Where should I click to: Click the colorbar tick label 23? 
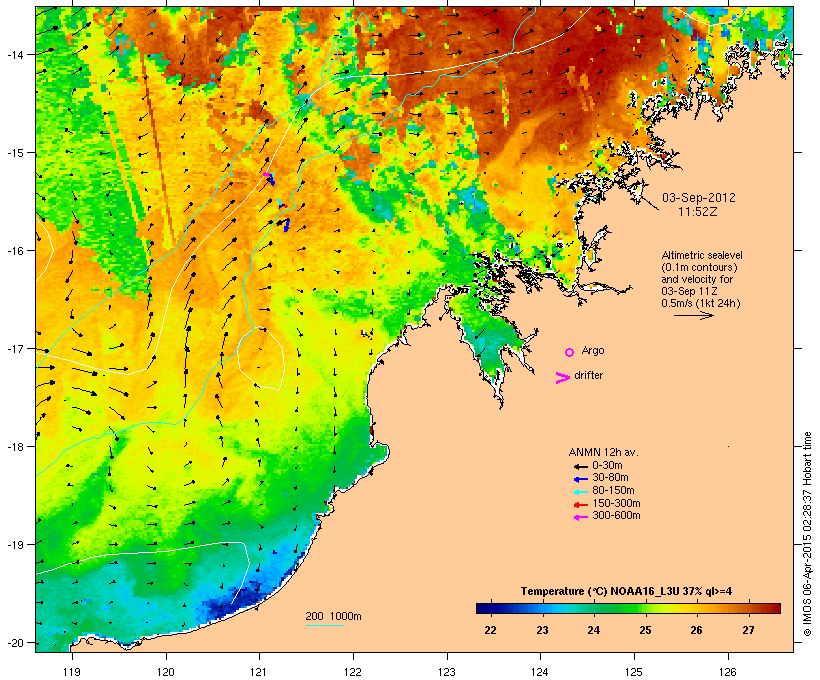[542, 630]
